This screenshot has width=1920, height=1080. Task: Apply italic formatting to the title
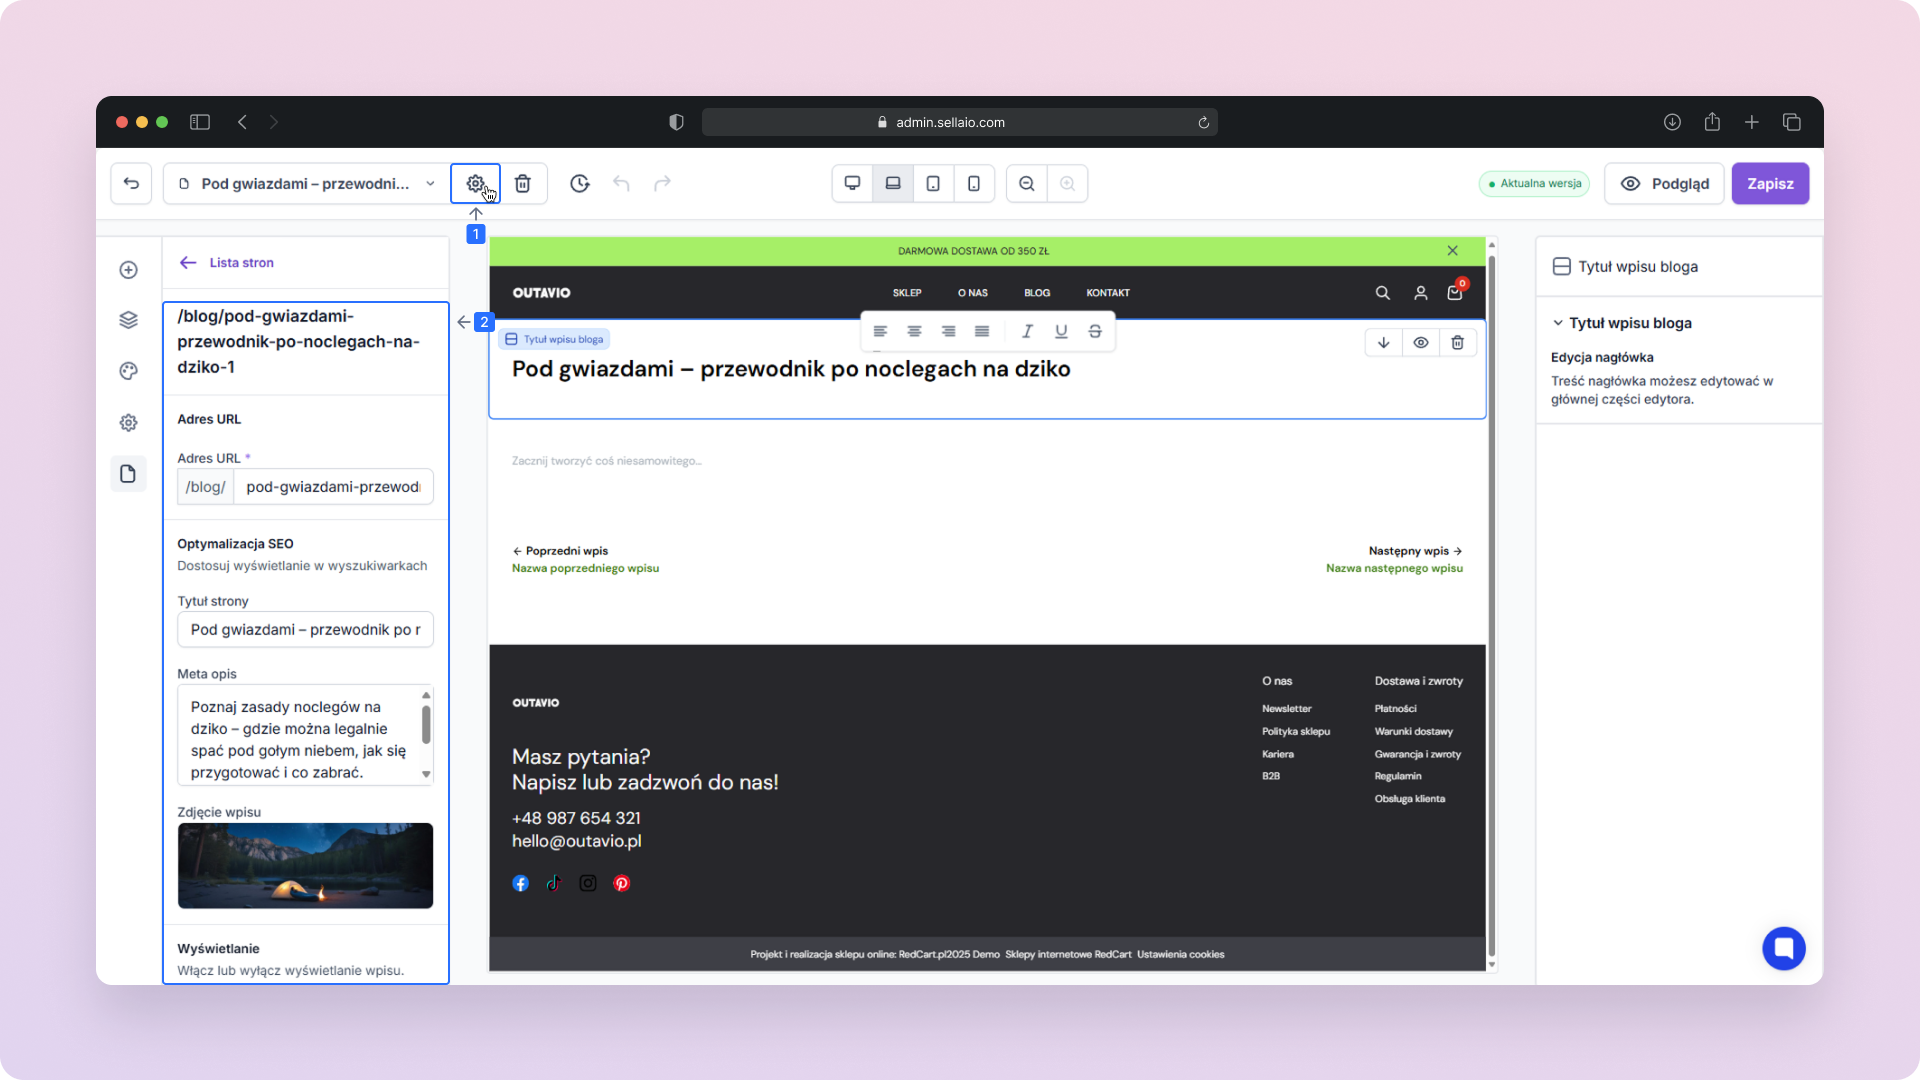point(1027,331)
